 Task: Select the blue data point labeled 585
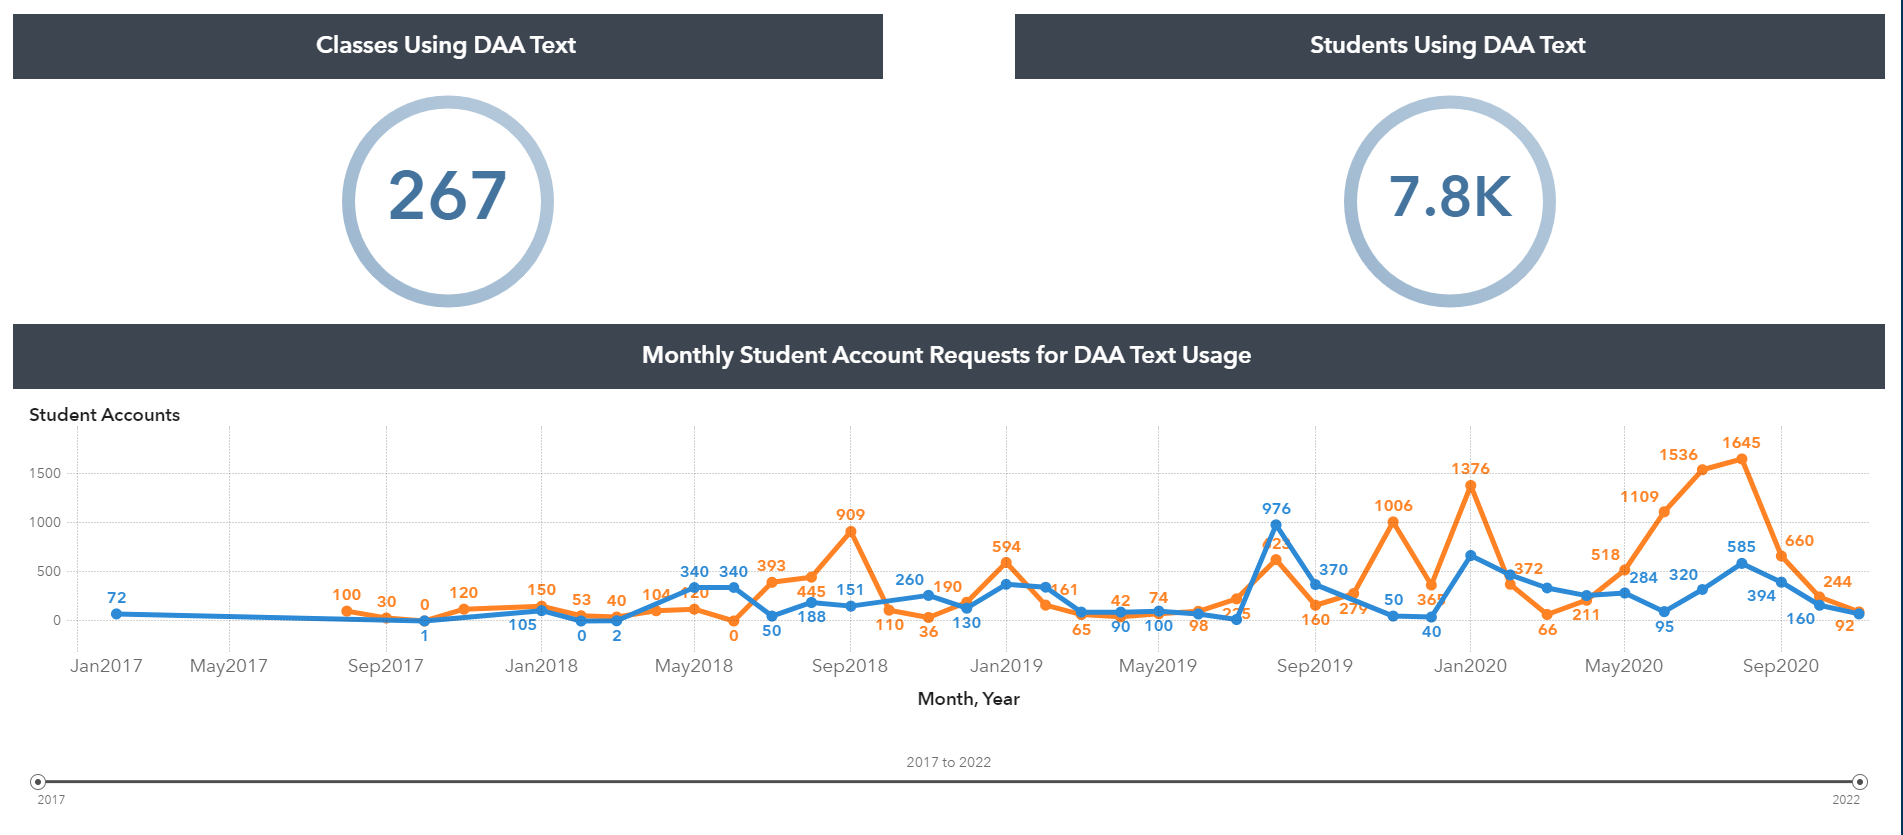(x=1742, y=564)
